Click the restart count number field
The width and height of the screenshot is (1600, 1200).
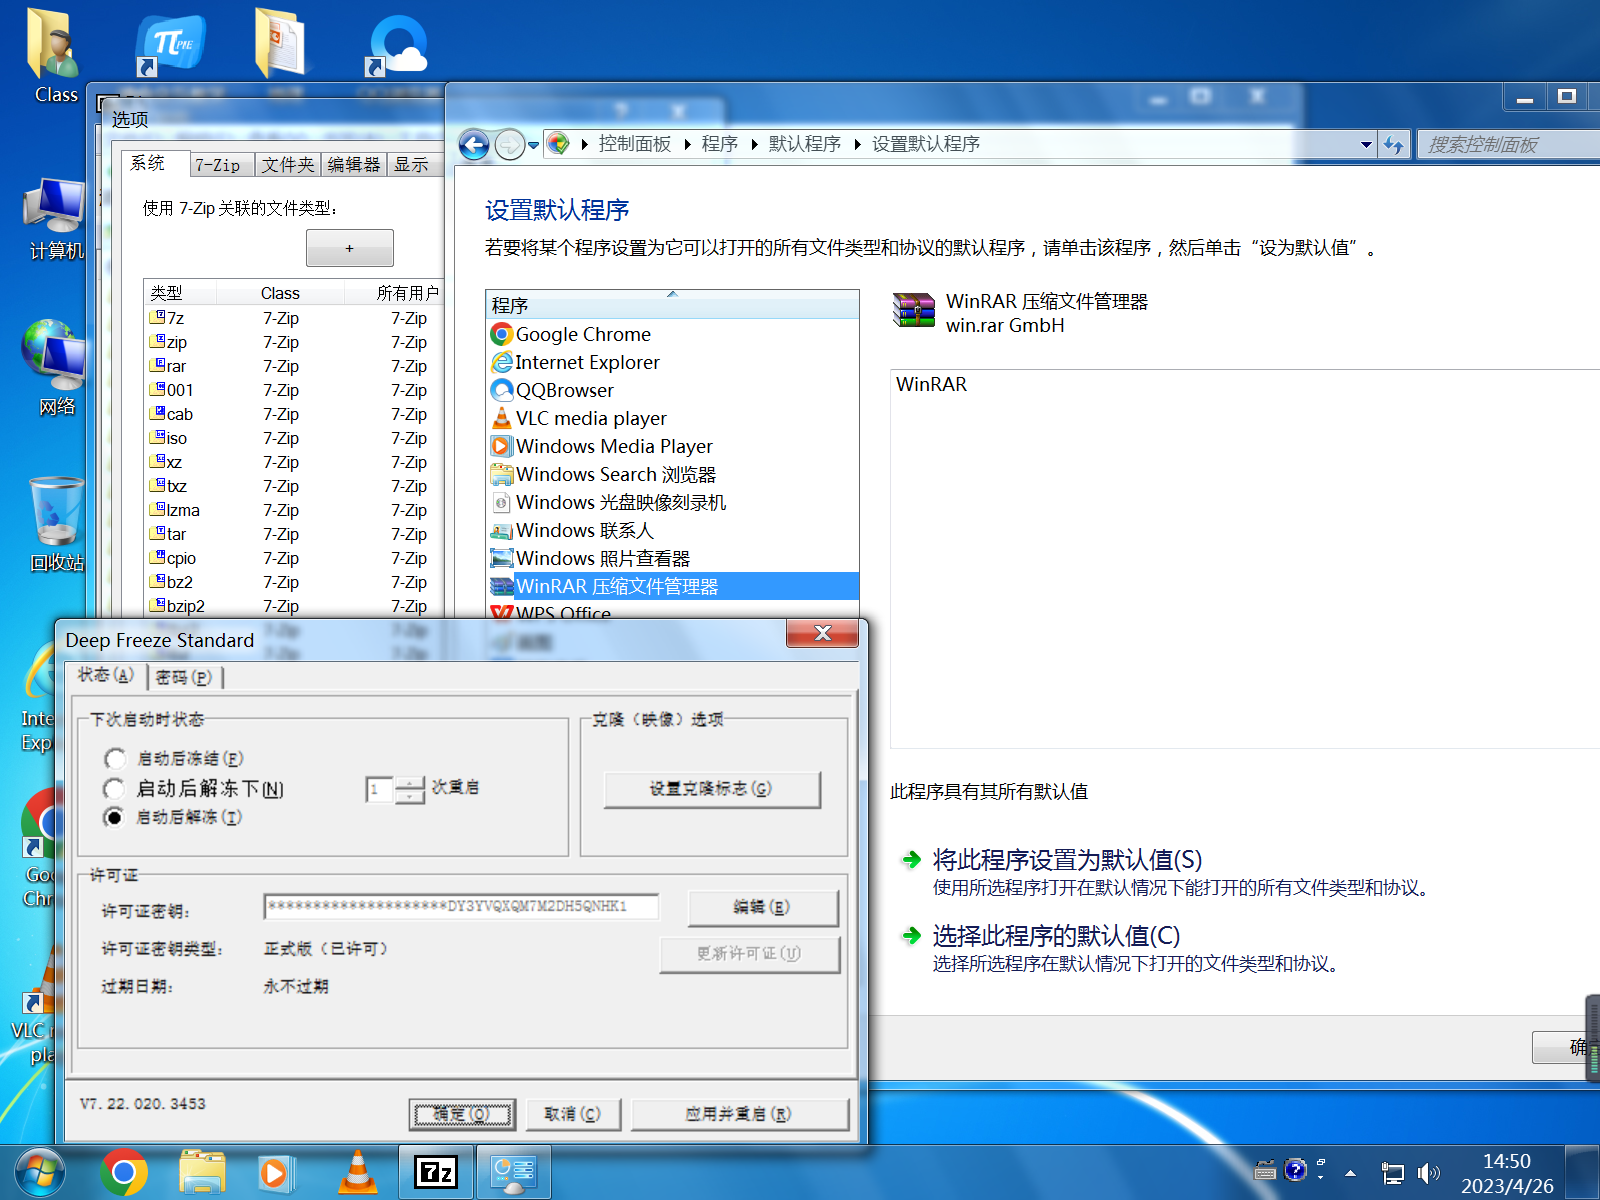click(380, 790)
